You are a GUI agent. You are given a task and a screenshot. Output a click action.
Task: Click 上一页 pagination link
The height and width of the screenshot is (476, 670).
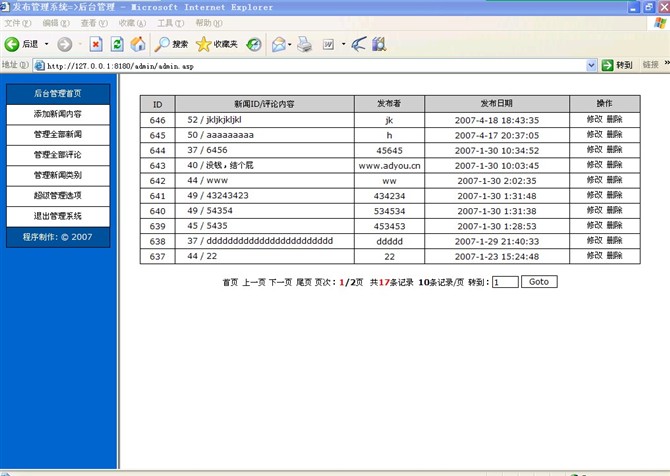(254, 282)
